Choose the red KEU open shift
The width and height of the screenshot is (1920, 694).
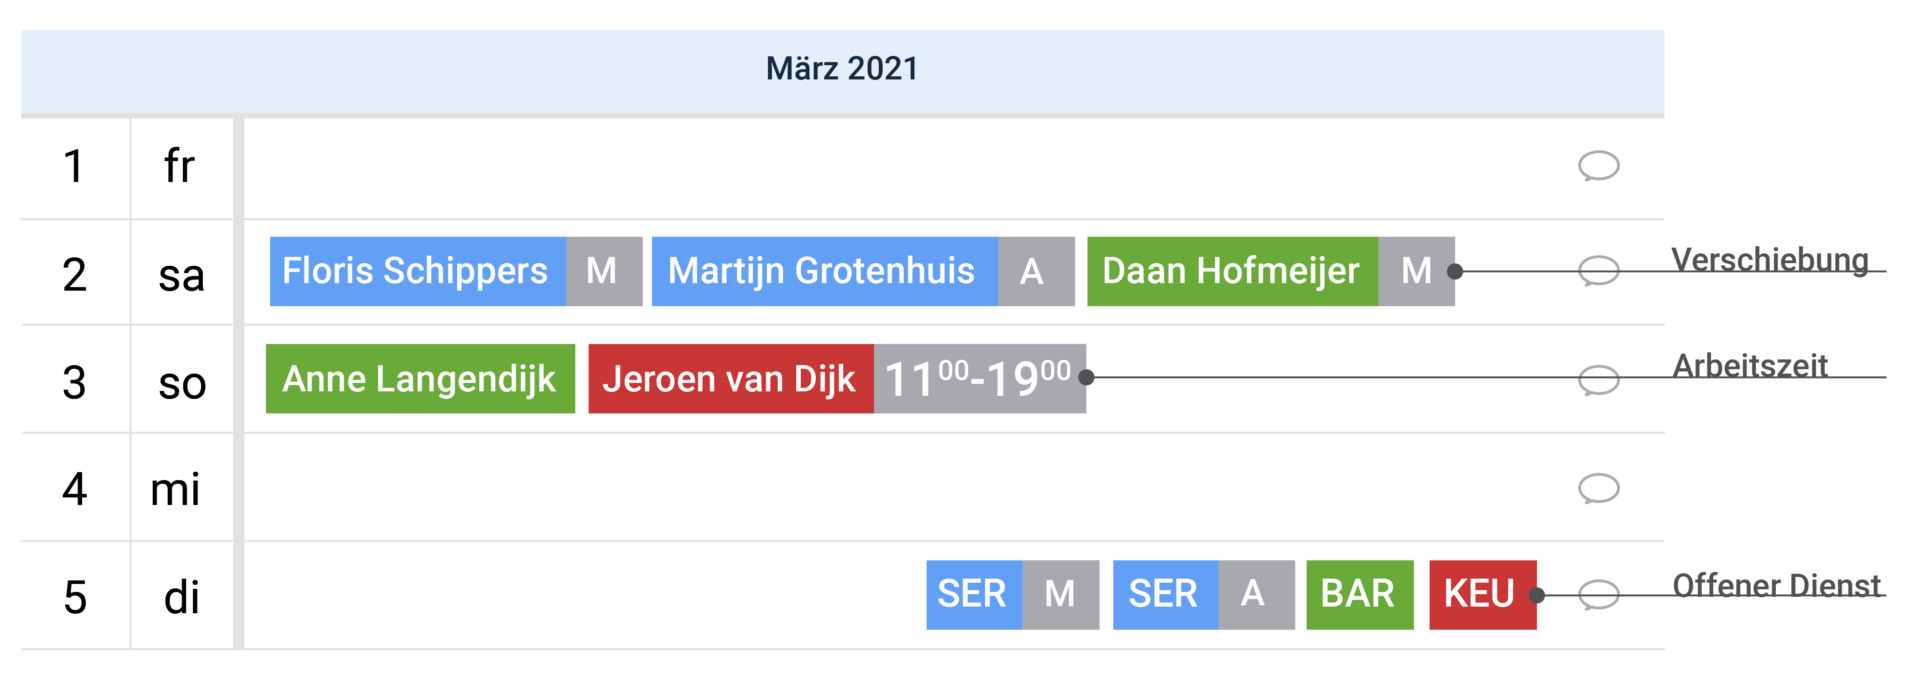tap(1483, 595)
